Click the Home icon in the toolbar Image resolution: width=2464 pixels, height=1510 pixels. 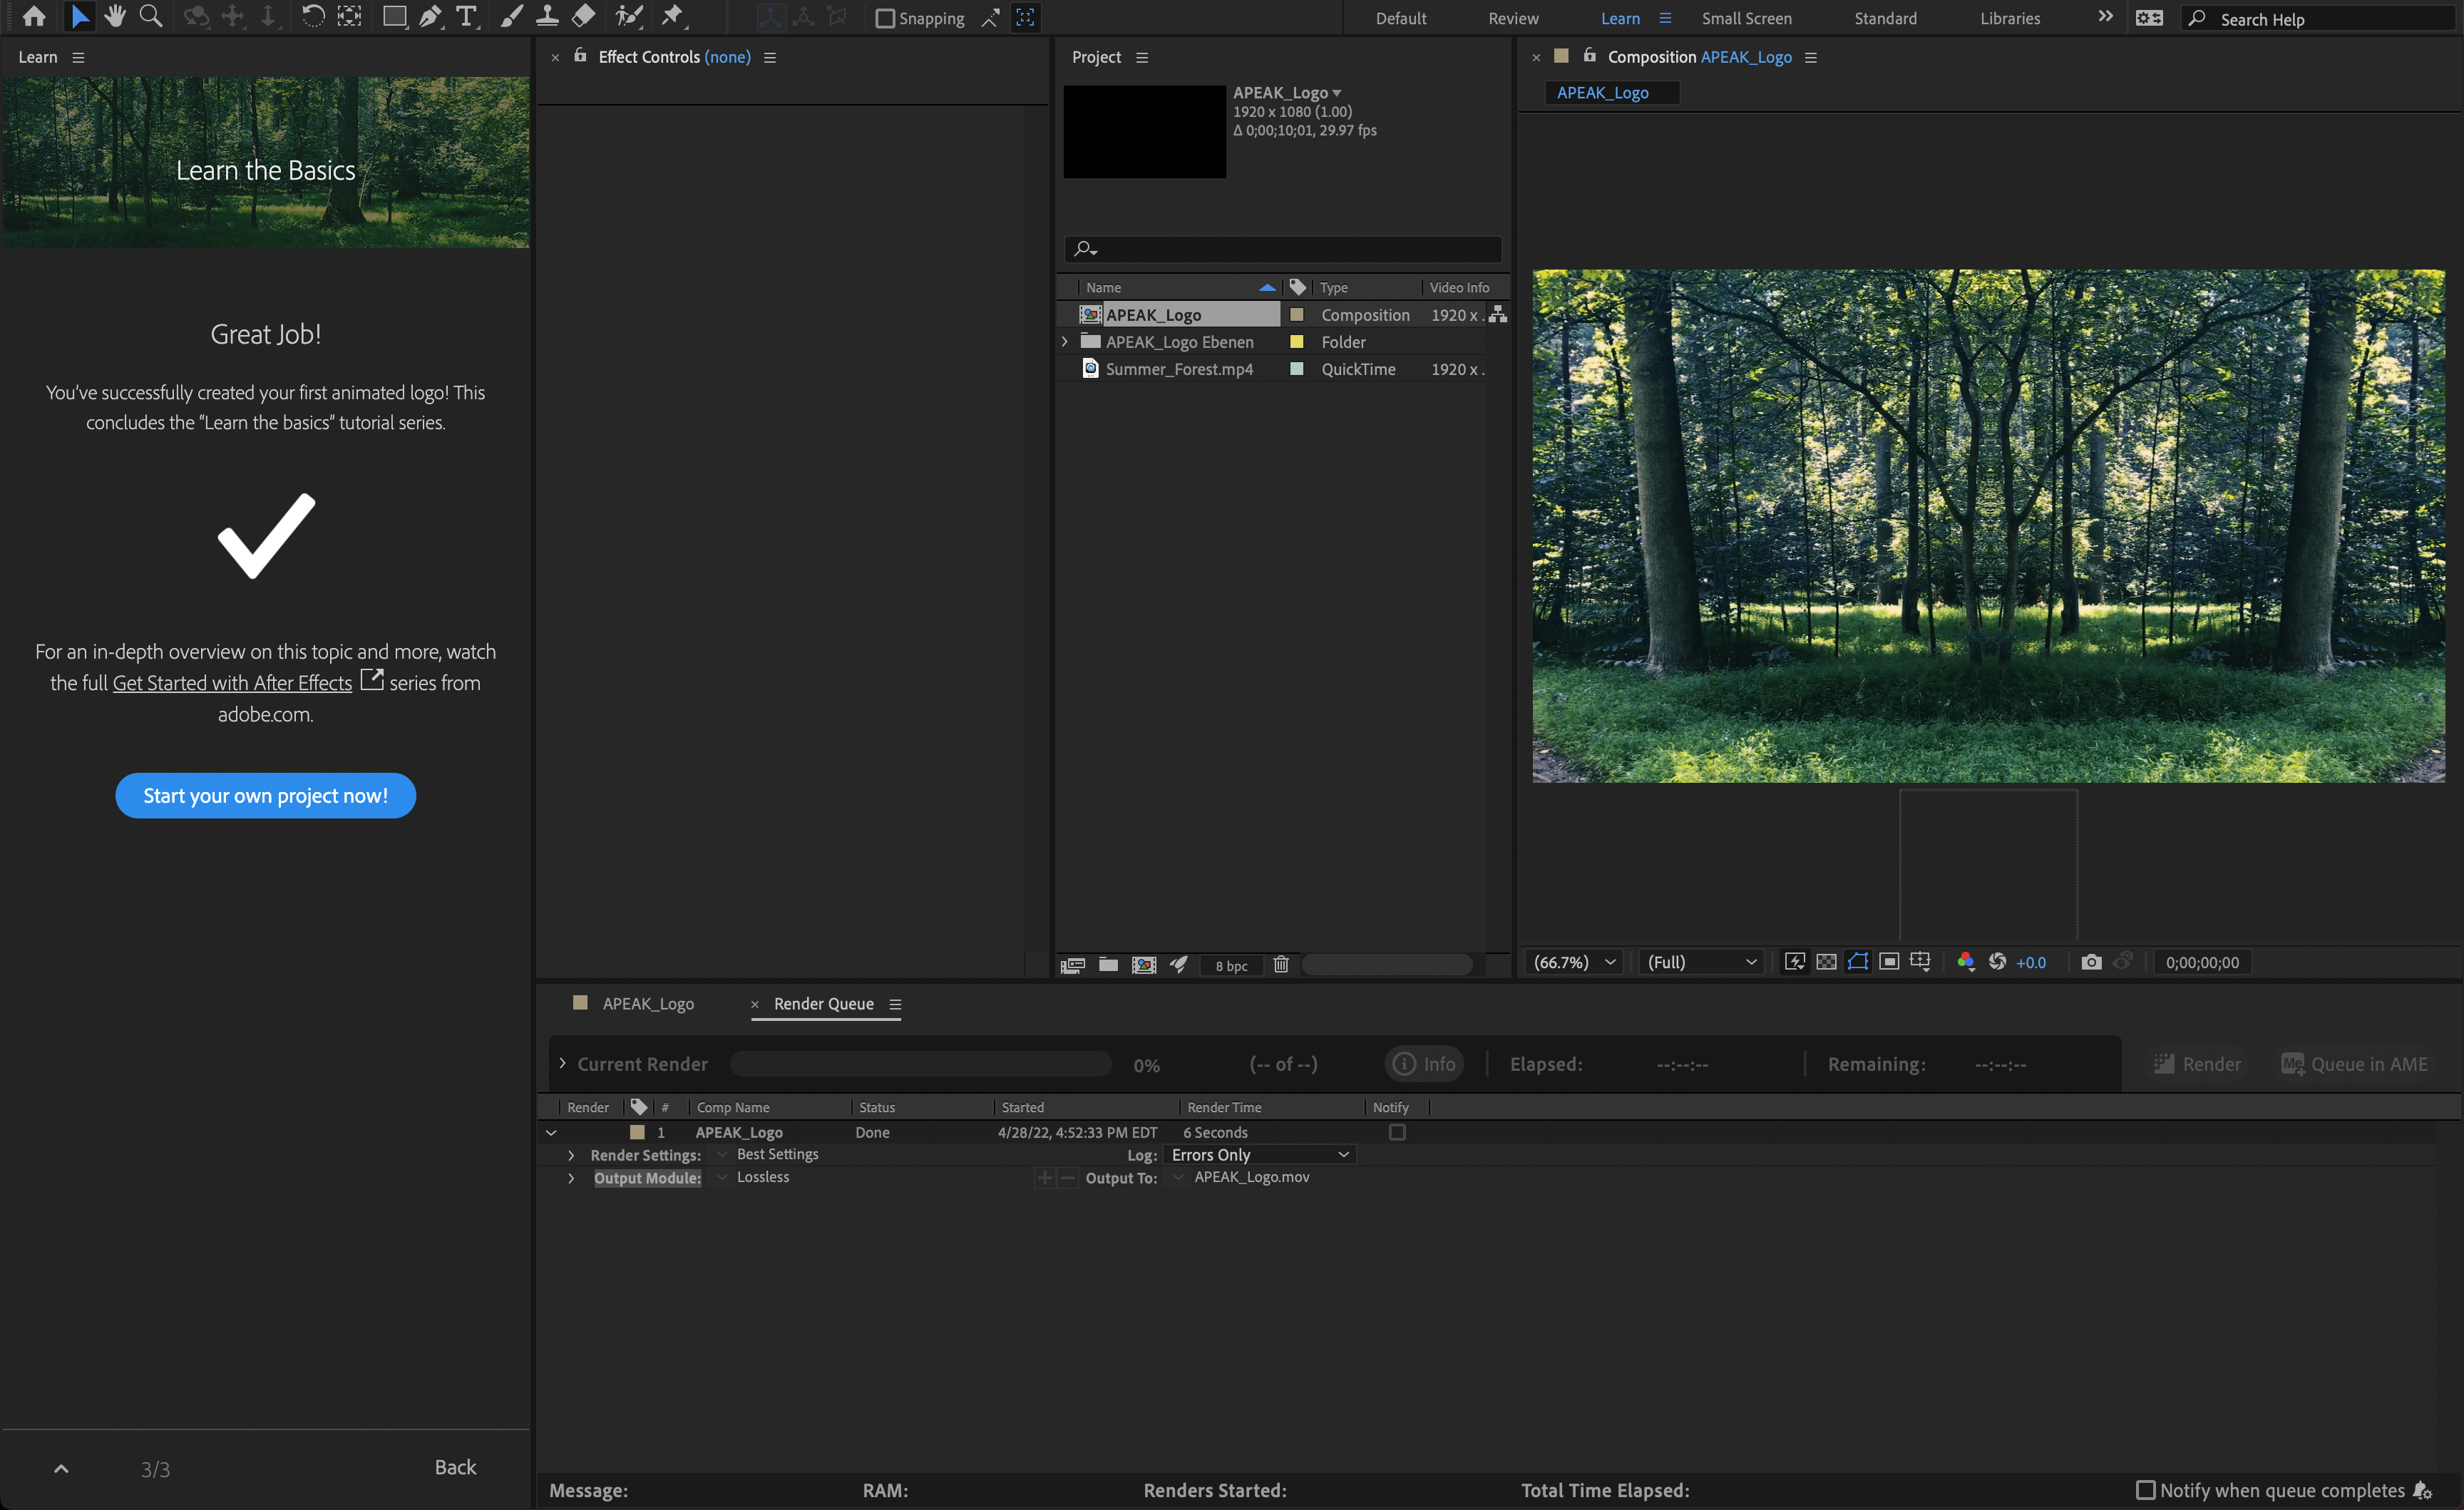click(34, 17)
